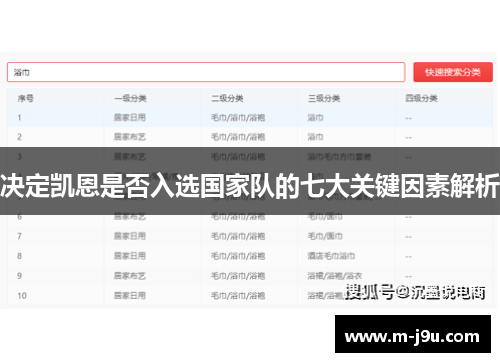
Task: Click the 一级分类 column header
Action: [130, 98]
